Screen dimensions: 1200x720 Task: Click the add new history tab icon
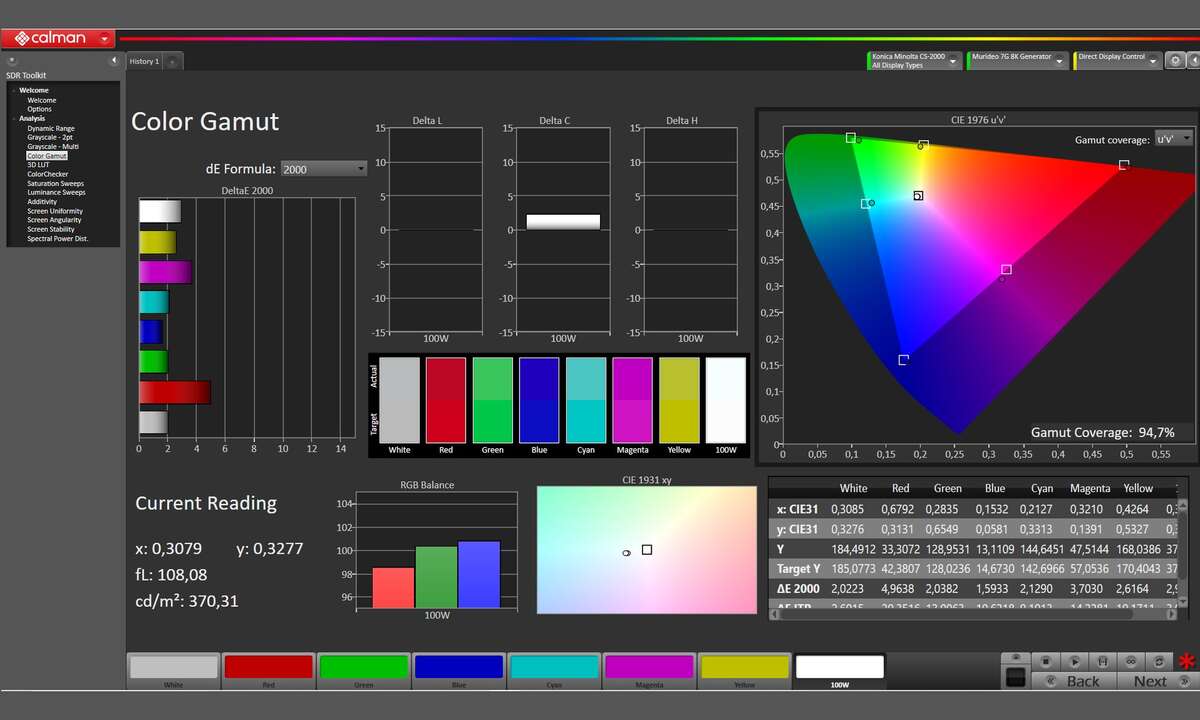click(172, 62)
